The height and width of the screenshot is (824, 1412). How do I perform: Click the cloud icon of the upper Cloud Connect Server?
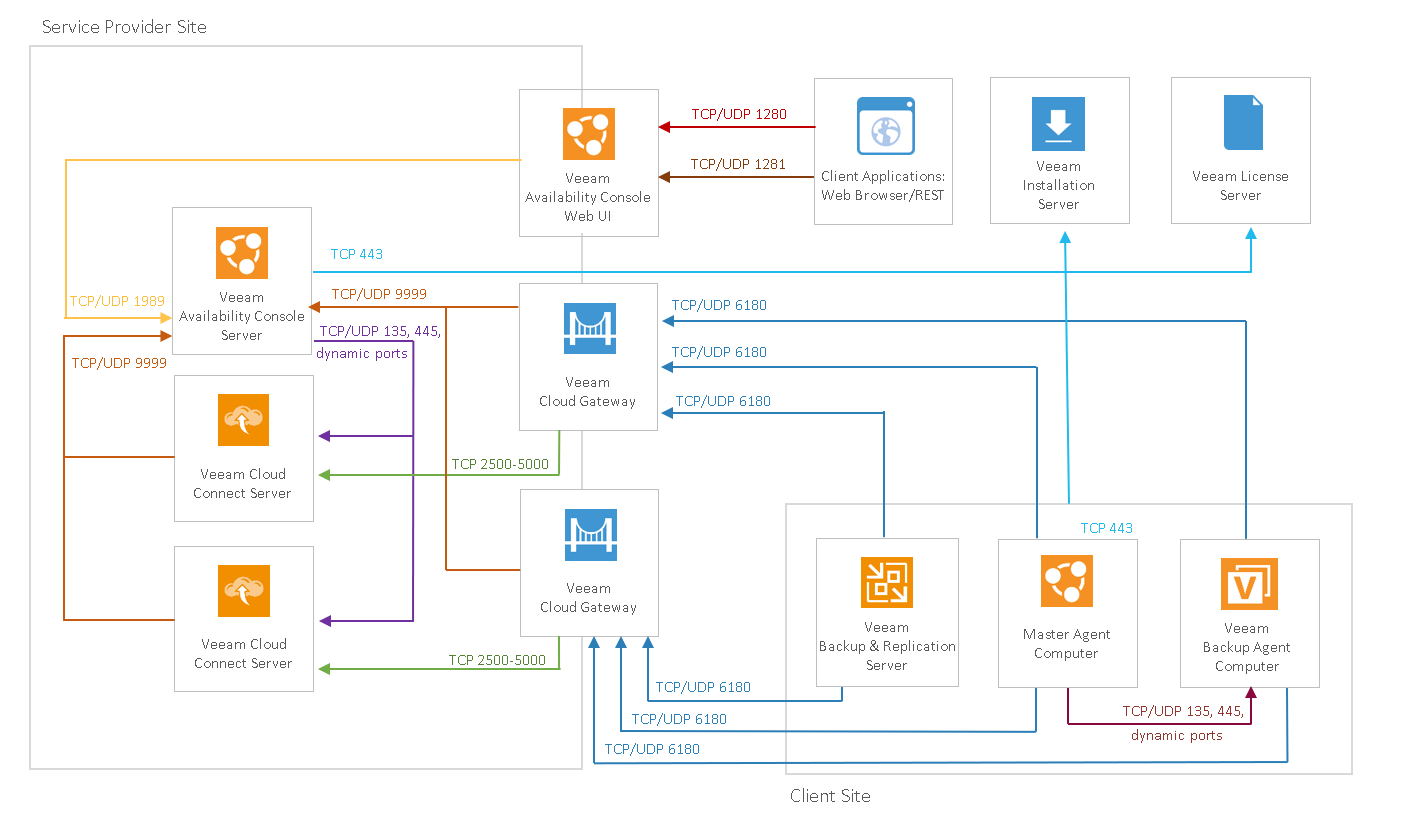243,420
